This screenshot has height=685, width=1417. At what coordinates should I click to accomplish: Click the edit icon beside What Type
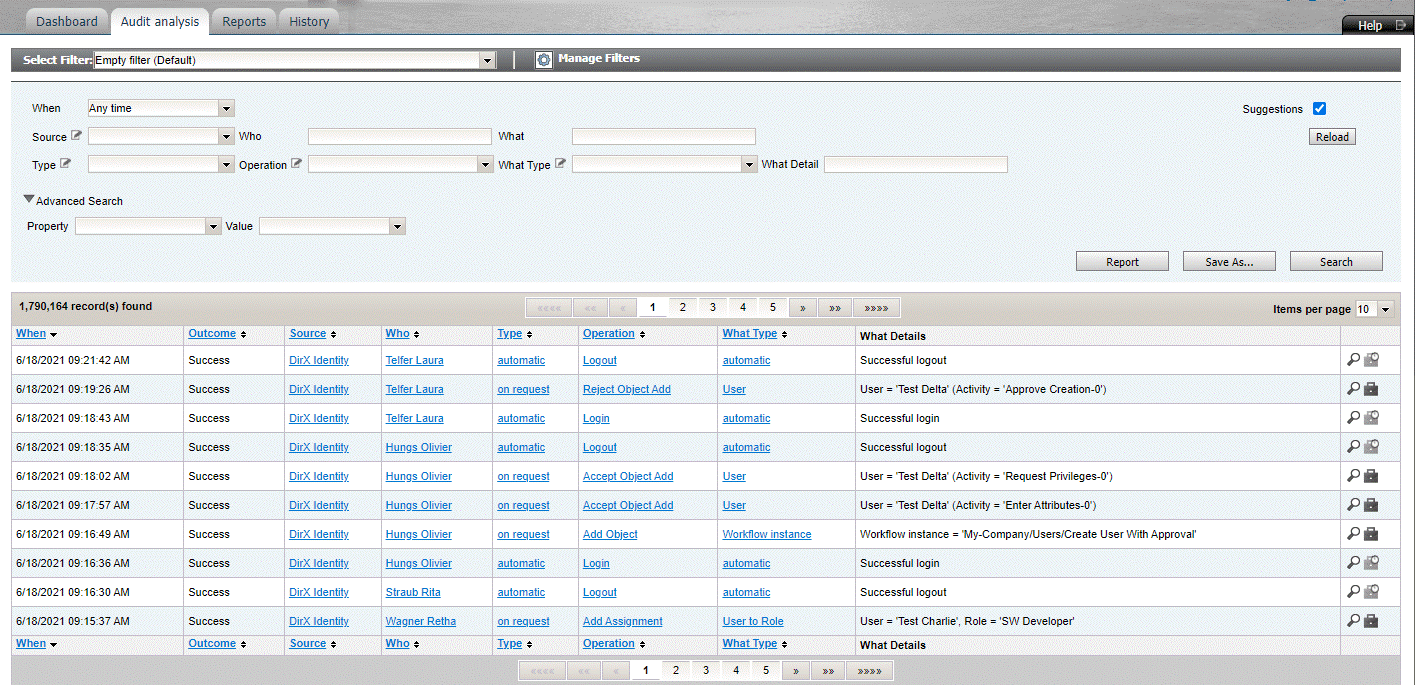(x=560, y=164)
